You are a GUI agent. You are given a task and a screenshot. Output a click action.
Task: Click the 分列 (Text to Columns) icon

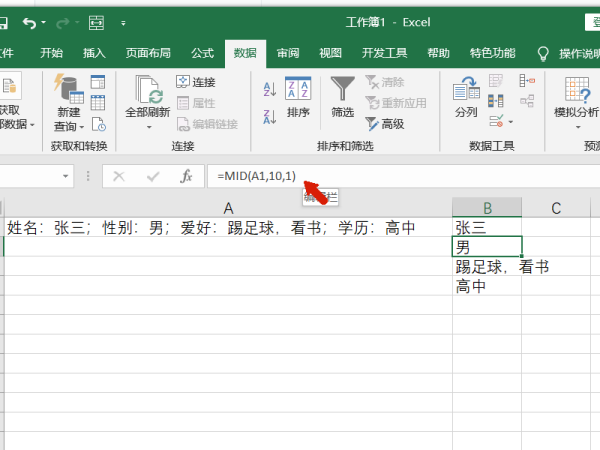(466, 98)
